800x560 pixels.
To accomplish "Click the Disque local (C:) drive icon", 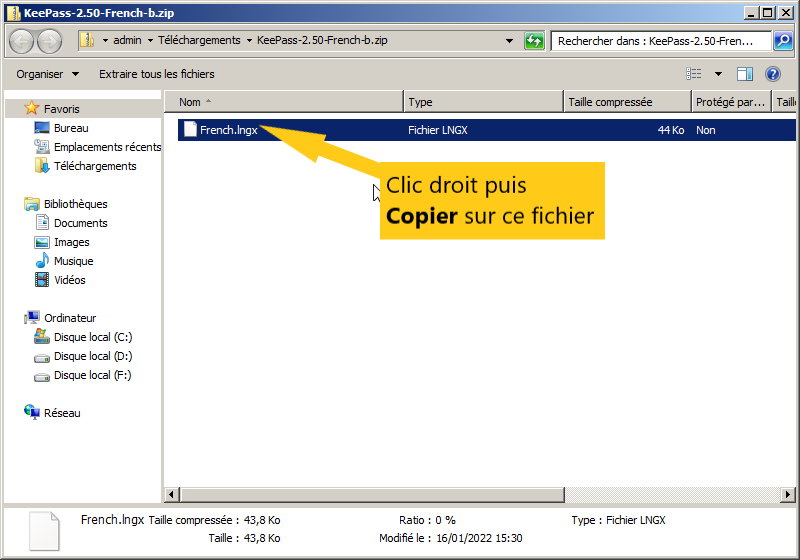I will [x=42, y=336].
